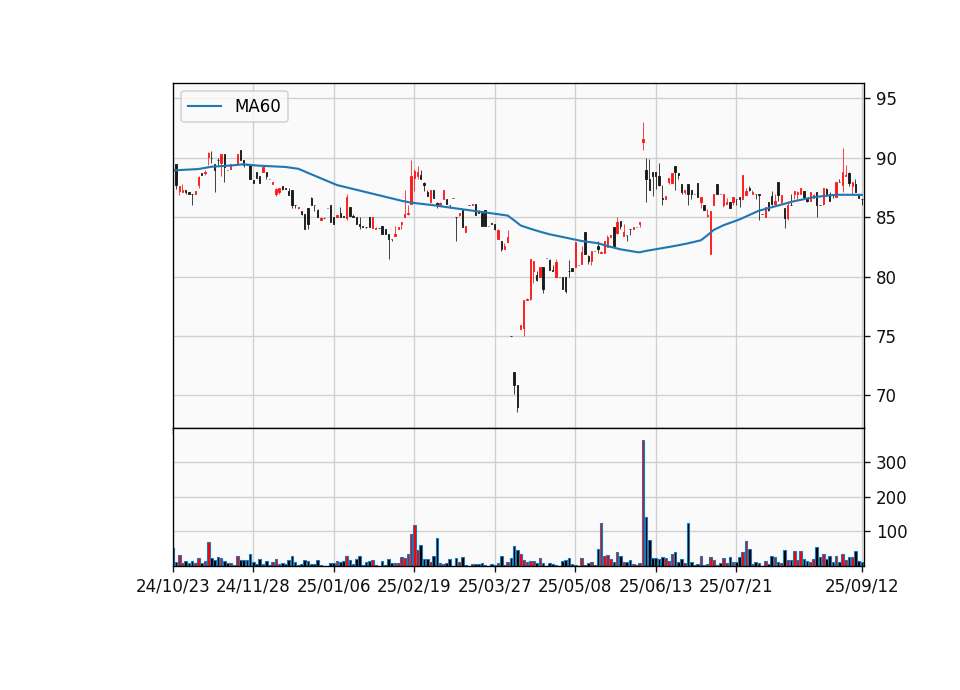Click the 95 price axis label
960x690 pixels.
pos(886,99)
